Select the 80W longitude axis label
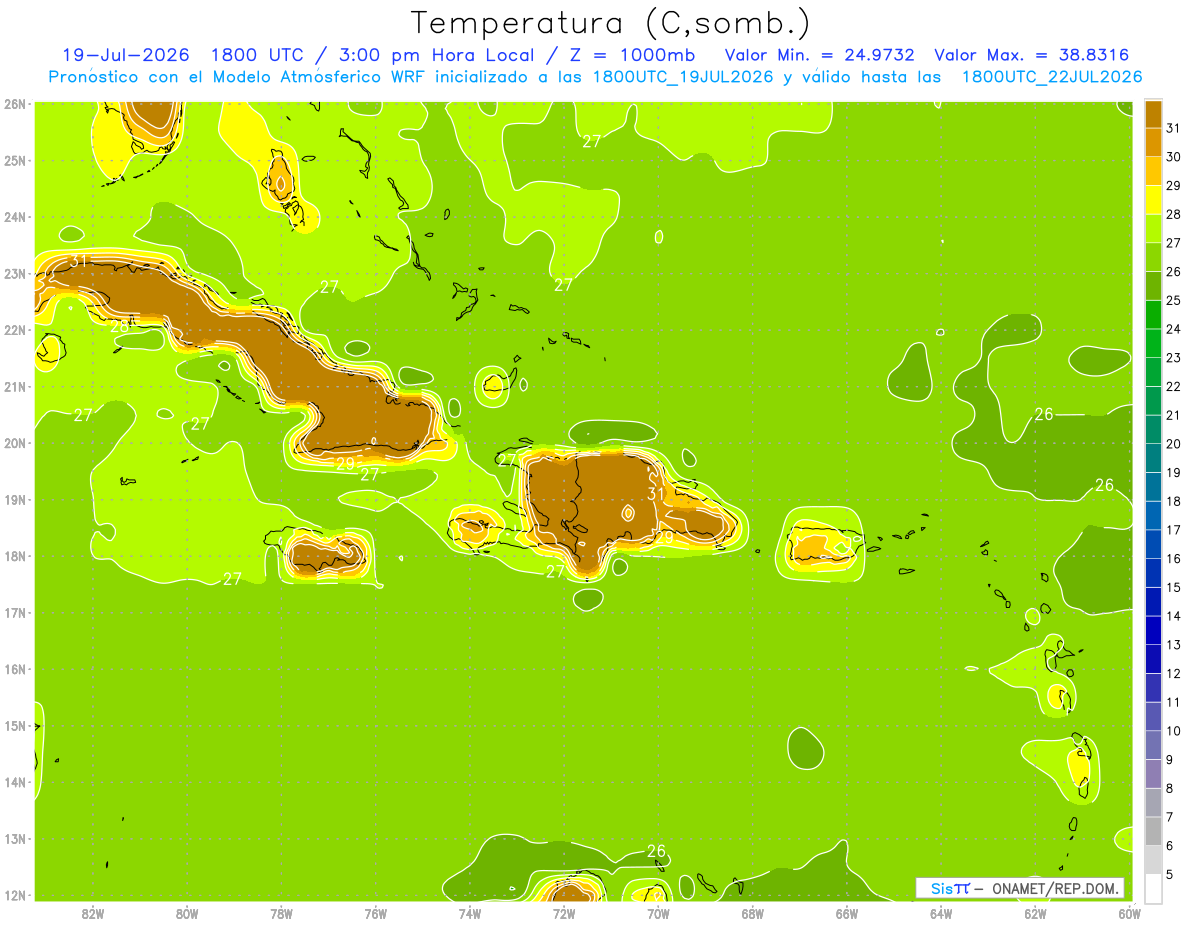This screenshot has height=927, width=1200. pyautogui.click(x=187, y=913)
